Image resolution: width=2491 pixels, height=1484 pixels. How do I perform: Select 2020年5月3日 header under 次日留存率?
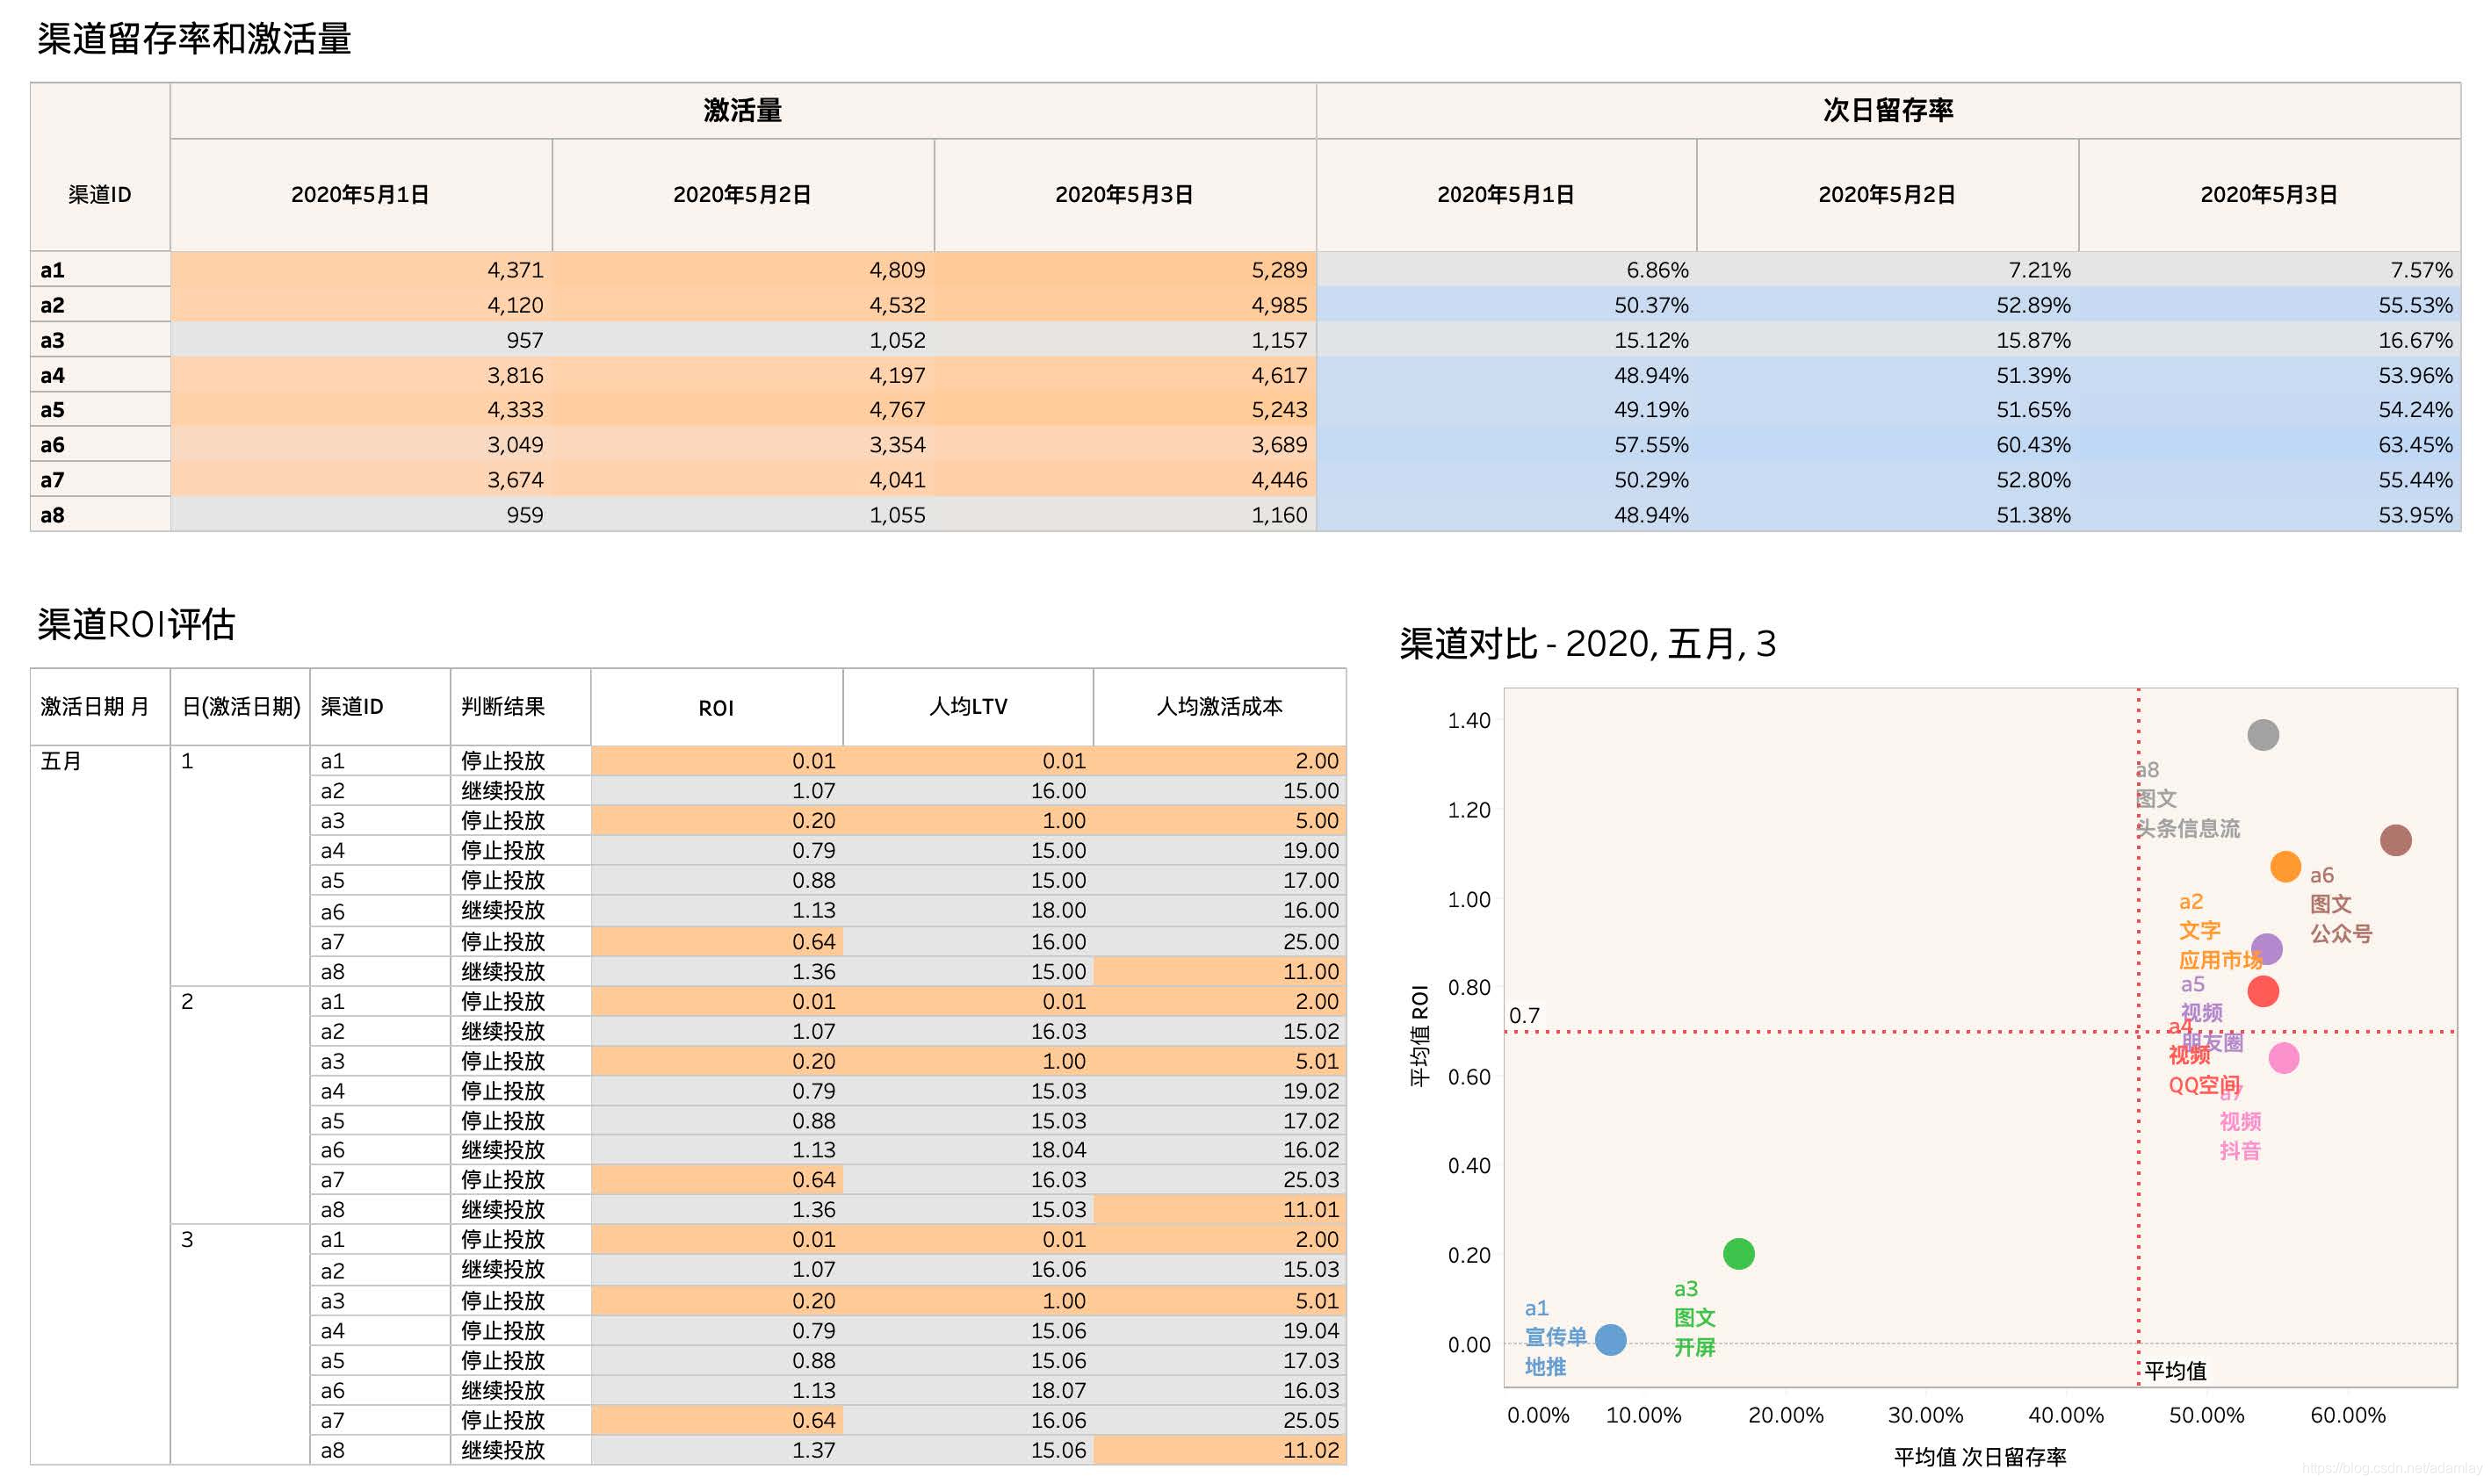tap(2269, 194)
